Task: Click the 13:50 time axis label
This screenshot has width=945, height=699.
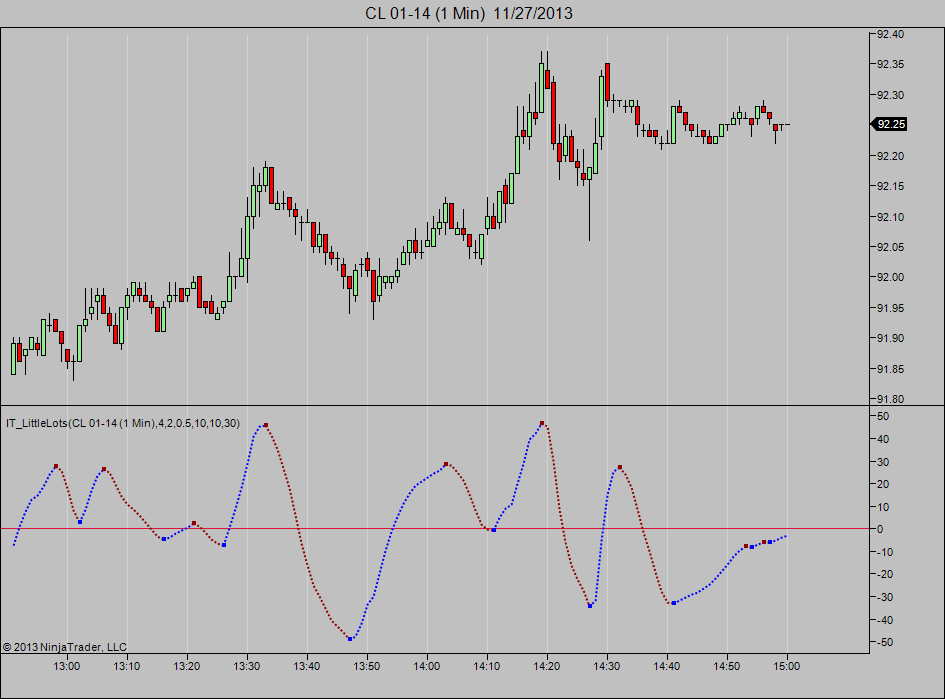Action: [366, 666]
